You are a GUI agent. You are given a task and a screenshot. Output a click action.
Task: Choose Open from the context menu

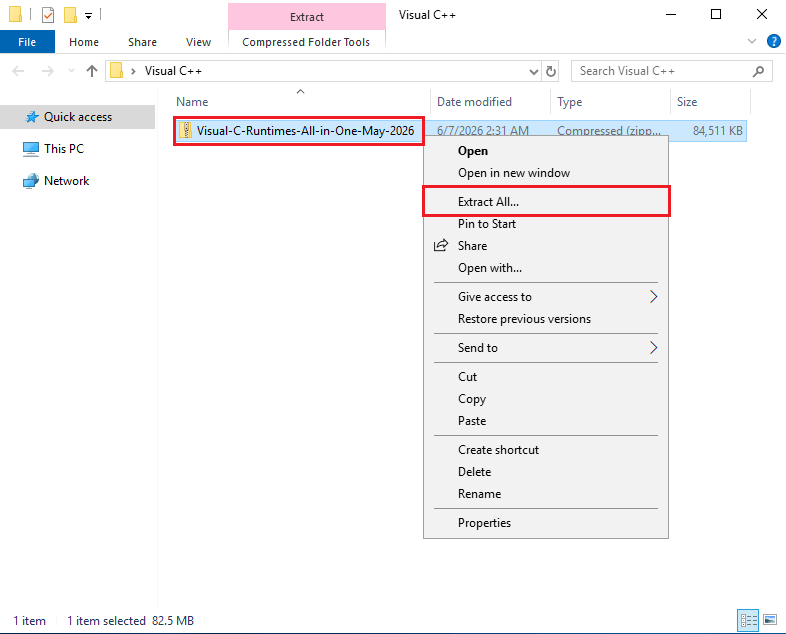pos(546,151)
